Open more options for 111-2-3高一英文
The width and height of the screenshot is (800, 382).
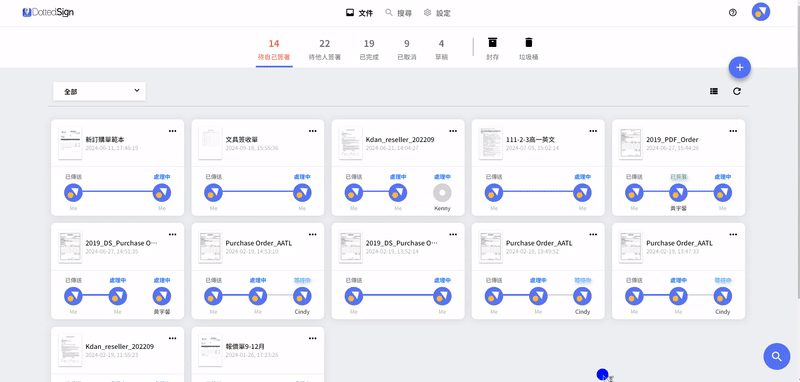click(x=593, y=131)
